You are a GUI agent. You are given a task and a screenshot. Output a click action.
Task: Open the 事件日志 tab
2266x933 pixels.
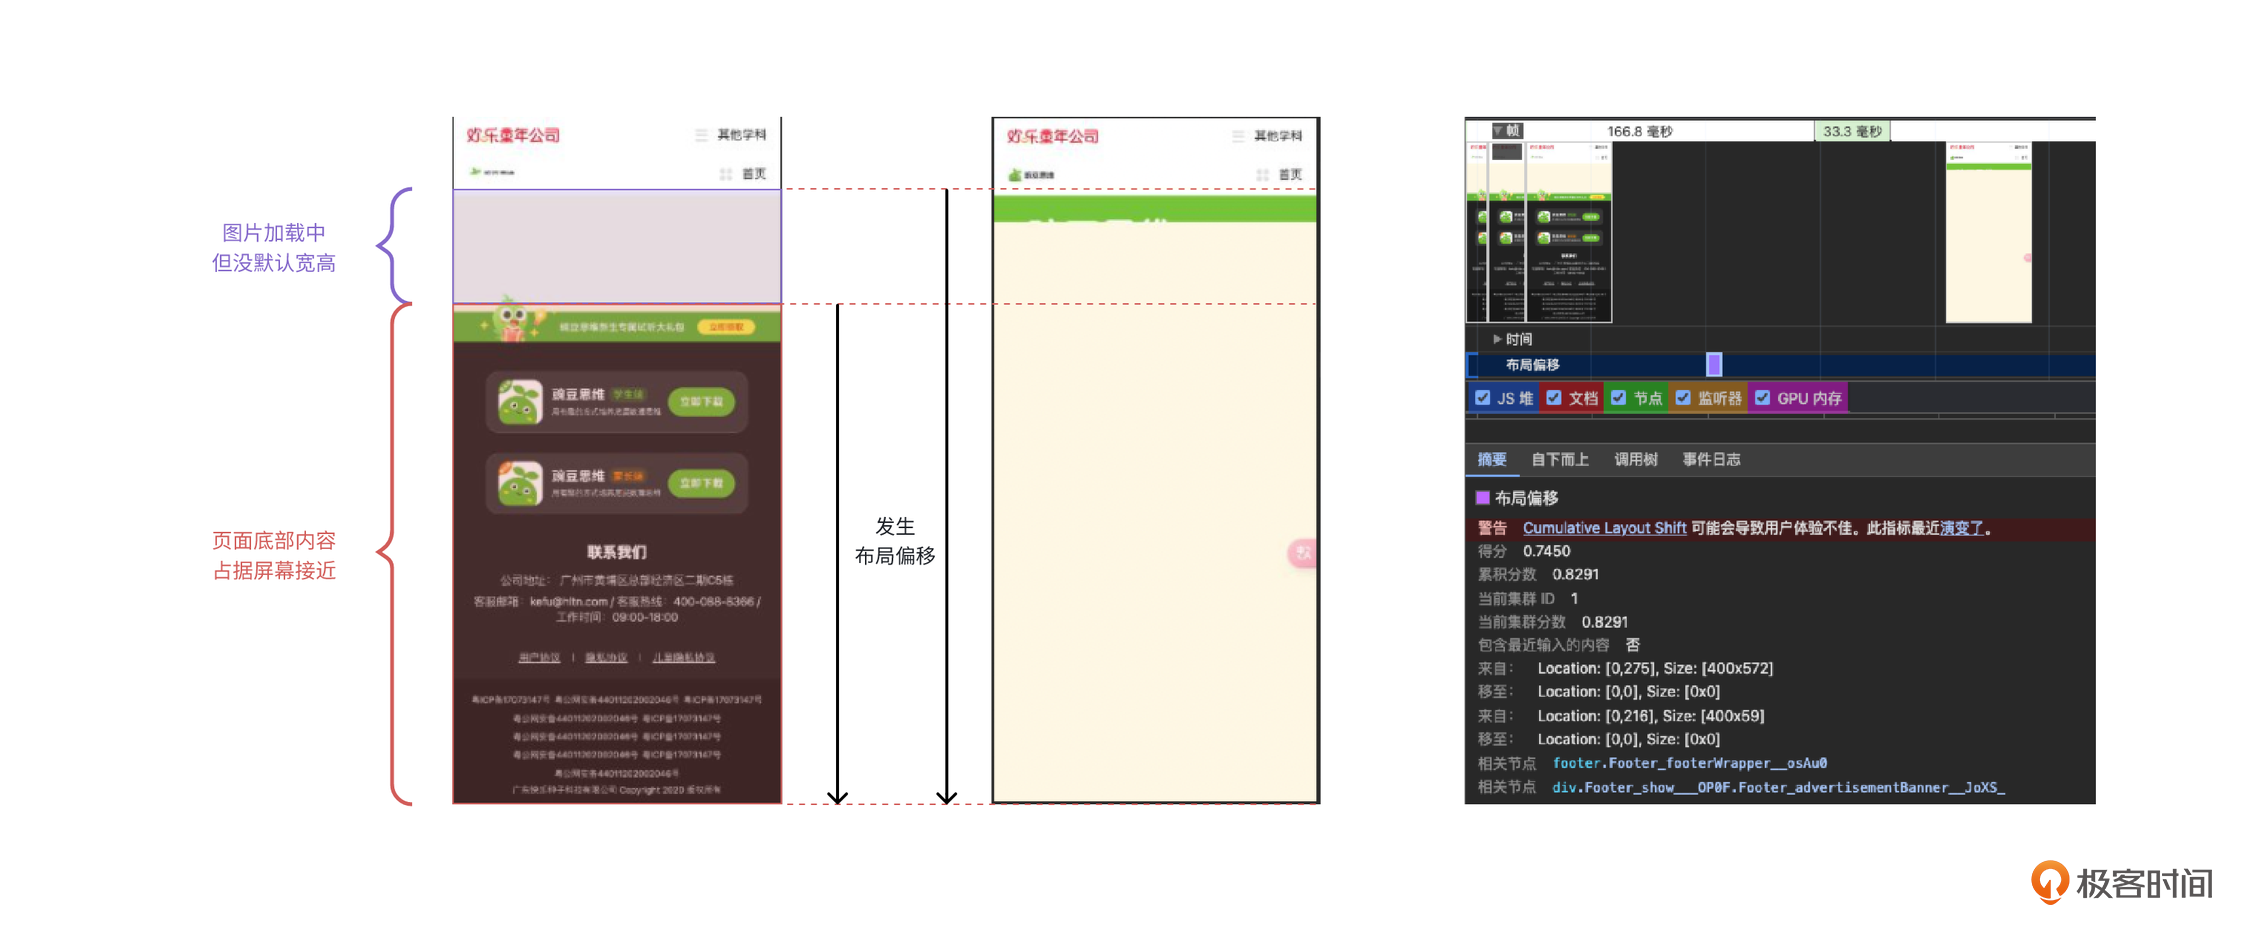(1711, 459)
